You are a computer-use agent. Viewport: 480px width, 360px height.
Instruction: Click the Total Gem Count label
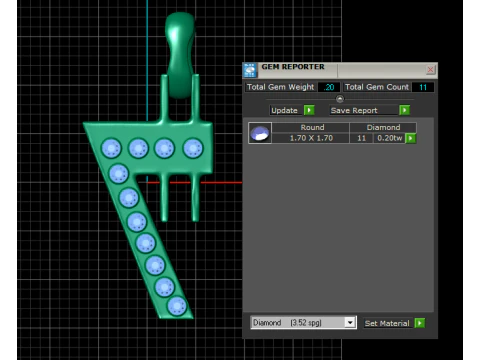[377, 87]
